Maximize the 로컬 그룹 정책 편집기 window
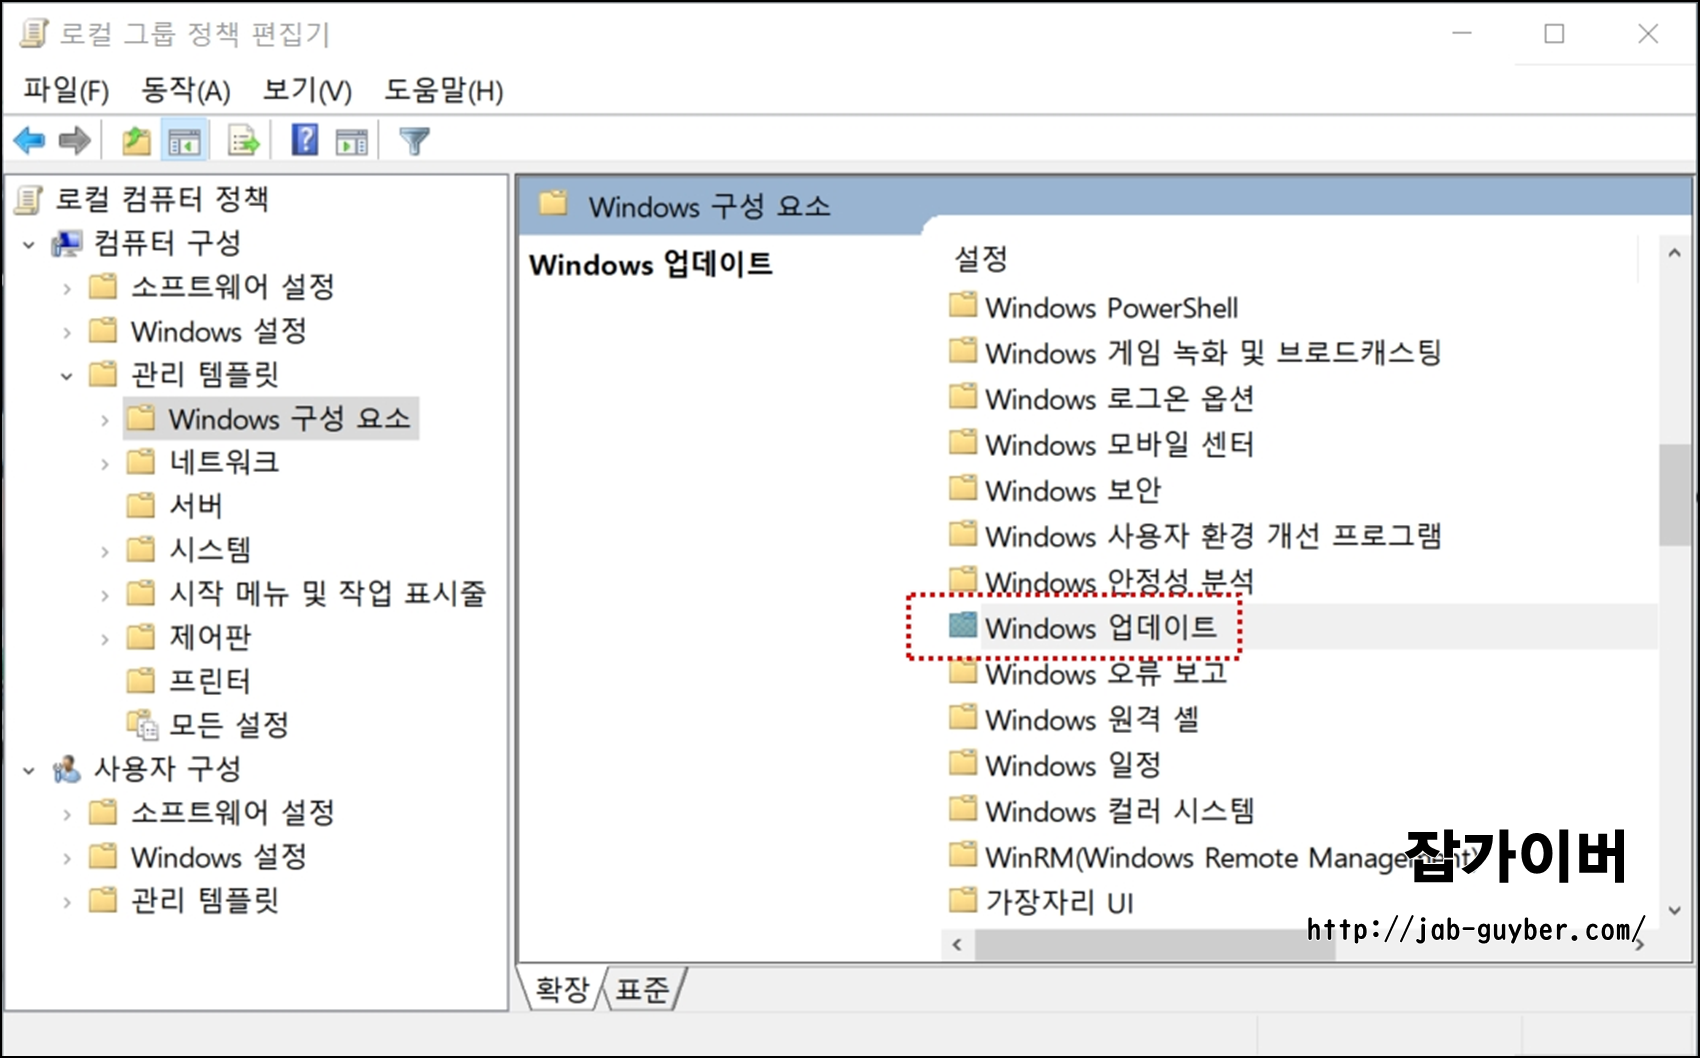Screen dimensions: 1700x1058 pyautogui.click(x=1554, y=34)
